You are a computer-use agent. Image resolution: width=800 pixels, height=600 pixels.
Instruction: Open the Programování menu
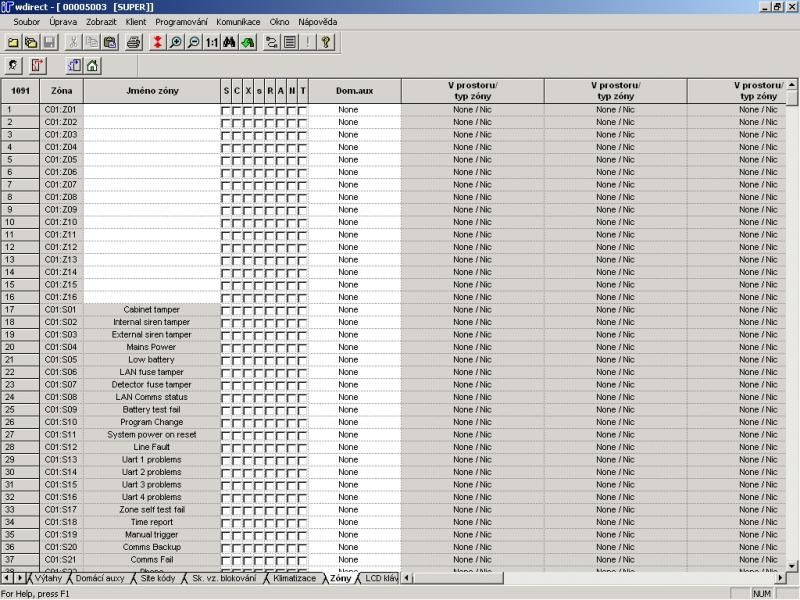[181, 21]
